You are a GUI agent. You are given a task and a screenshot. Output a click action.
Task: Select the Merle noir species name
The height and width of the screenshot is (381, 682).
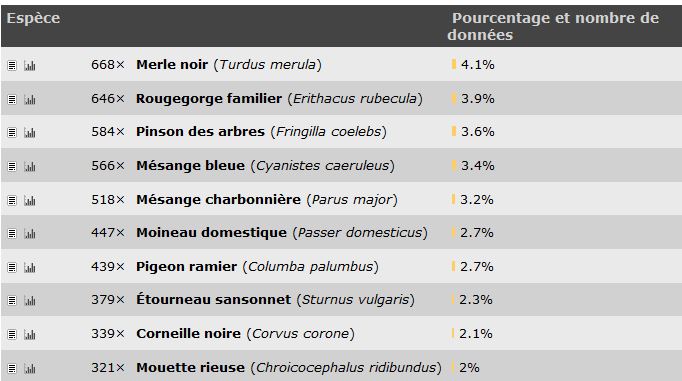172,64
